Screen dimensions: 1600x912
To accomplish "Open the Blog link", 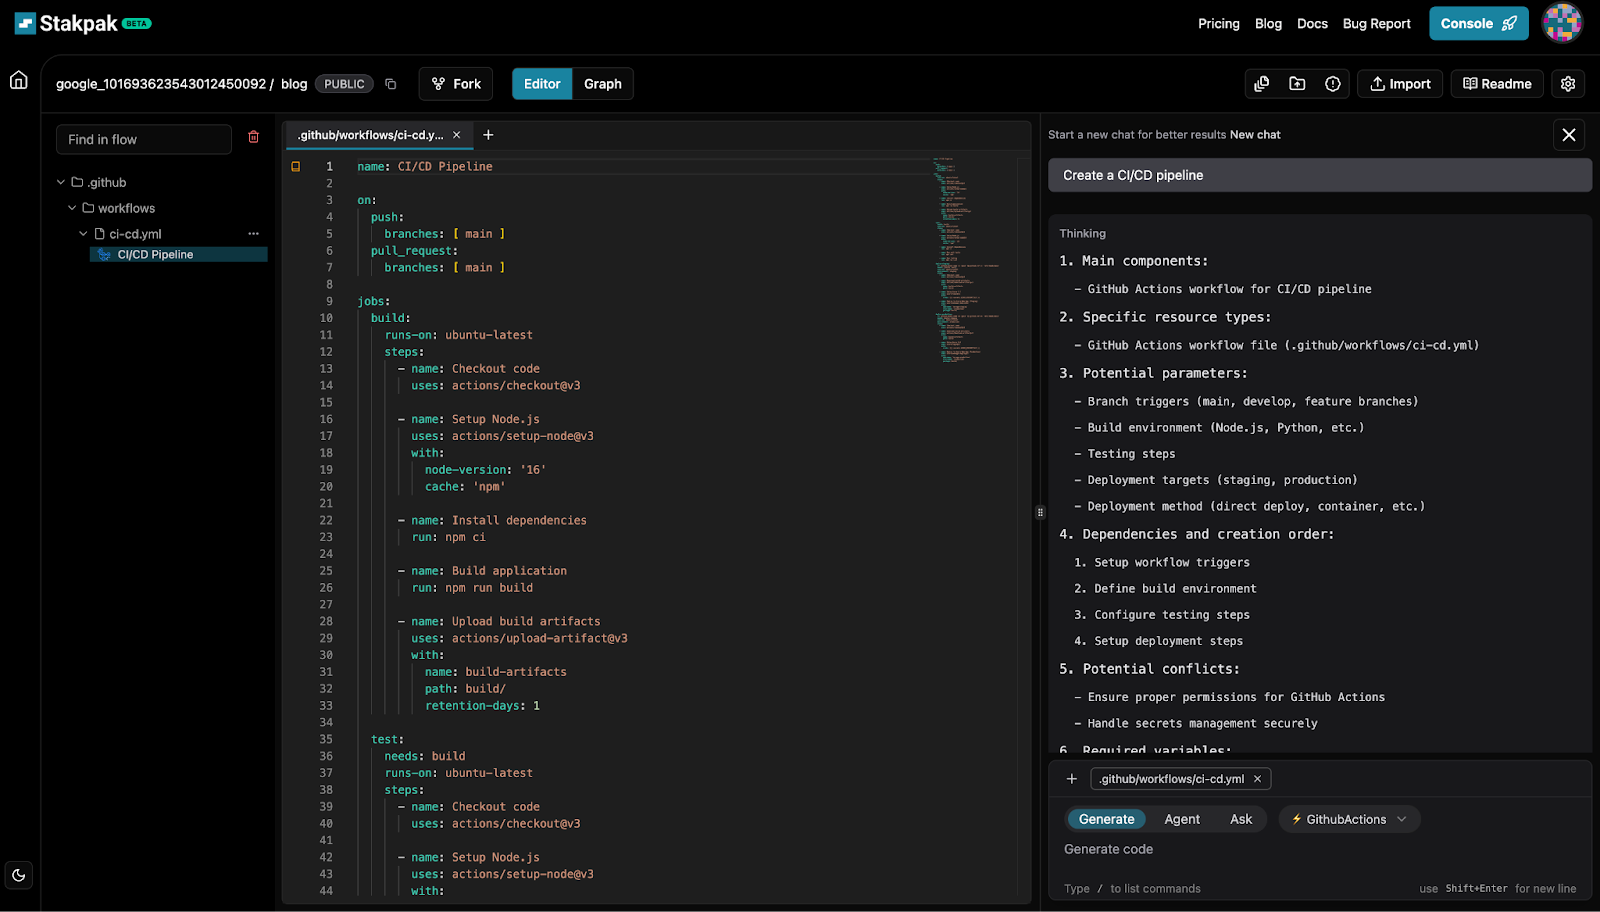I will (1268, 24).
